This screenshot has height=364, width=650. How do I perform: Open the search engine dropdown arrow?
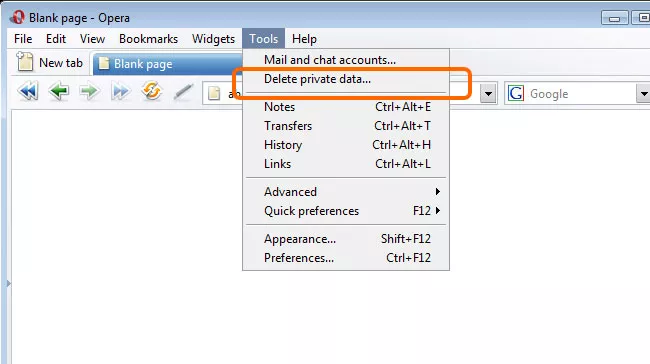643,94
